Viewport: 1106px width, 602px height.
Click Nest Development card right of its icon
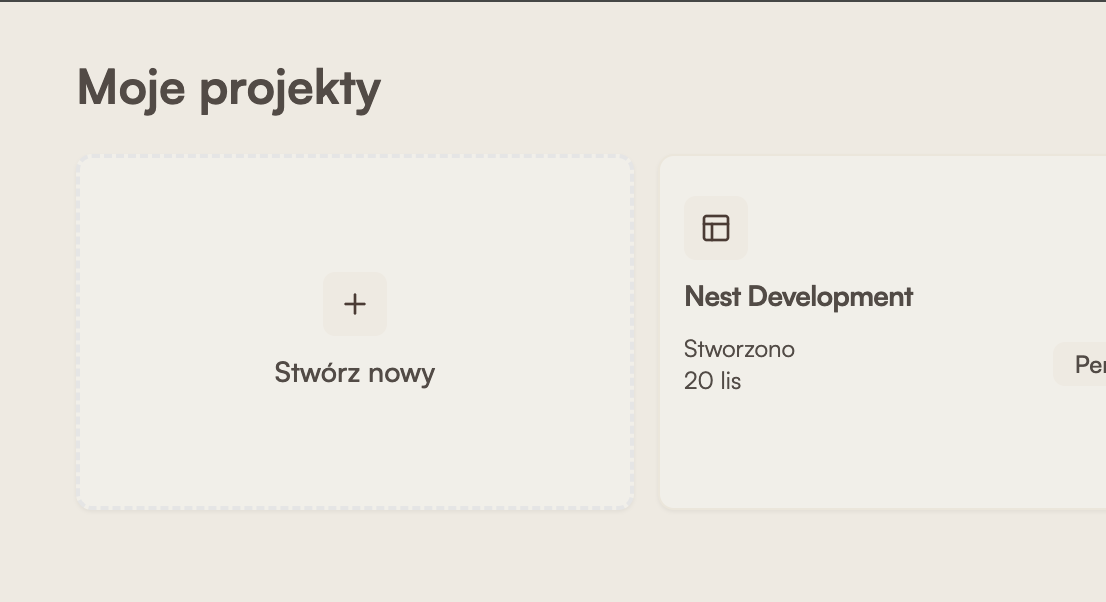900,228
